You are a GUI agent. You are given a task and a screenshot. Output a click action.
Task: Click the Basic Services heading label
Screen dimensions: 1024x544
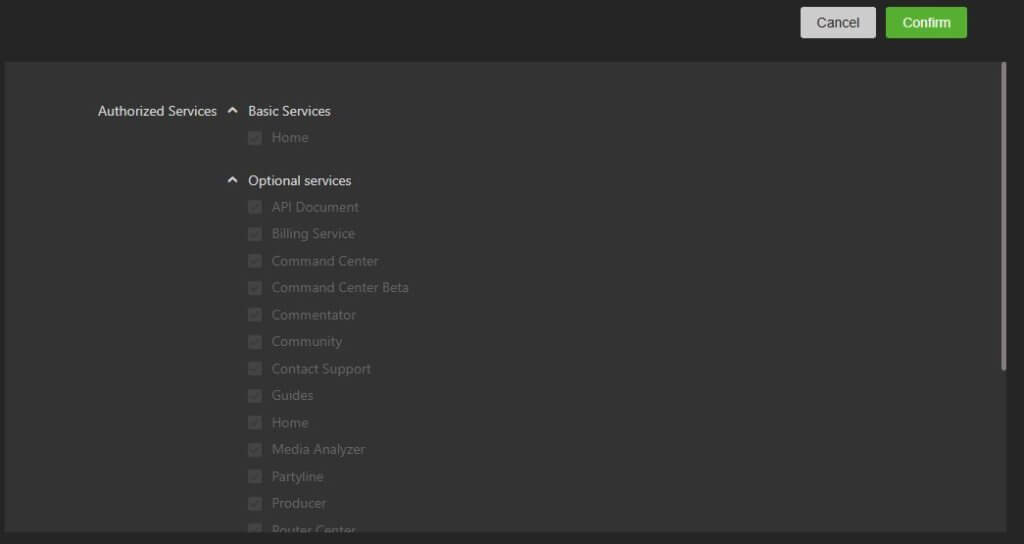pos(289,111)
